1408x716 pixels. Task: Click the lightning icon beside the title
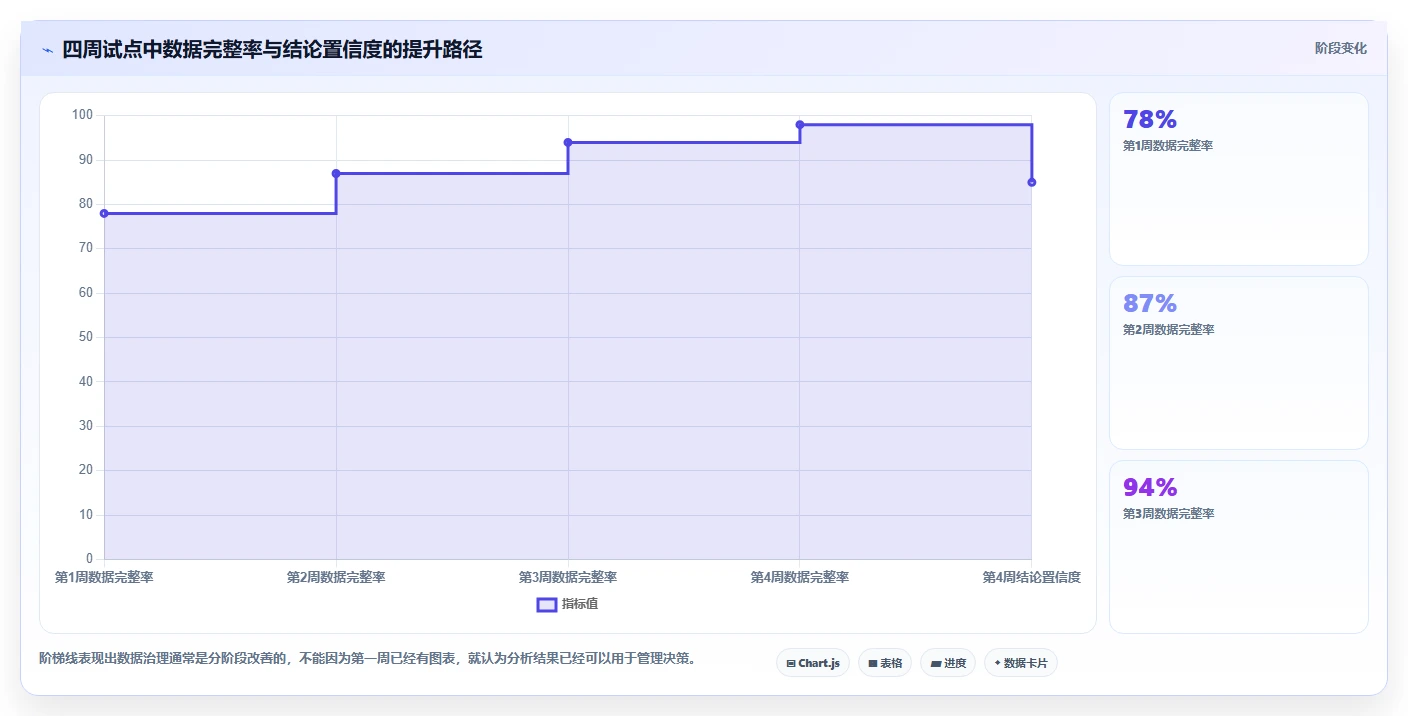(47, 50)
